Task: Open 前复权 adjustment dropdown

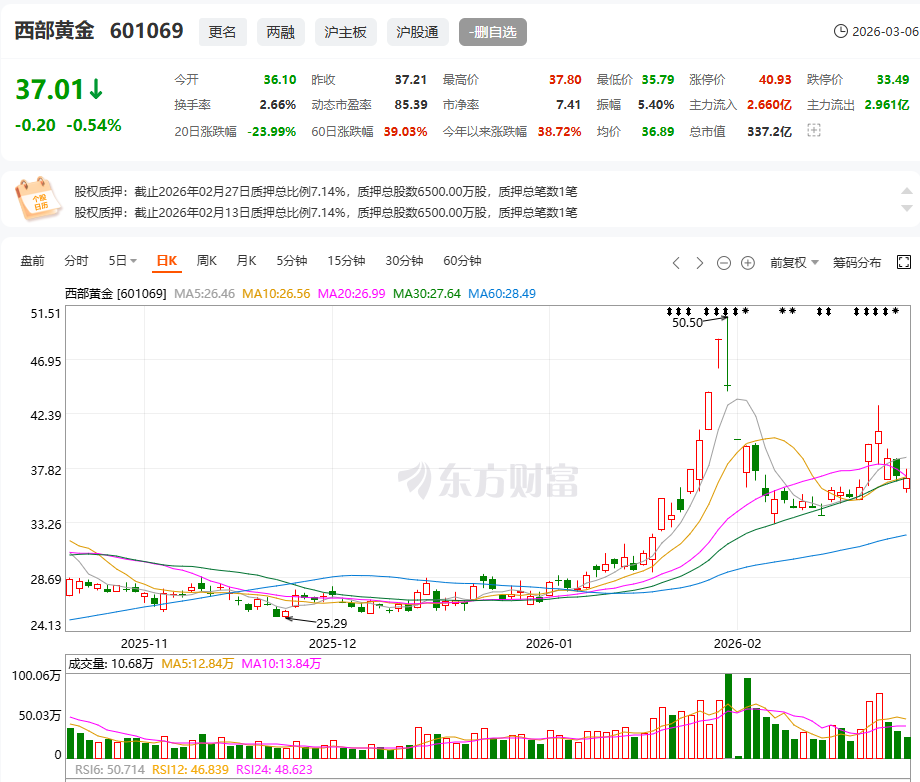Action: [794, 263]
